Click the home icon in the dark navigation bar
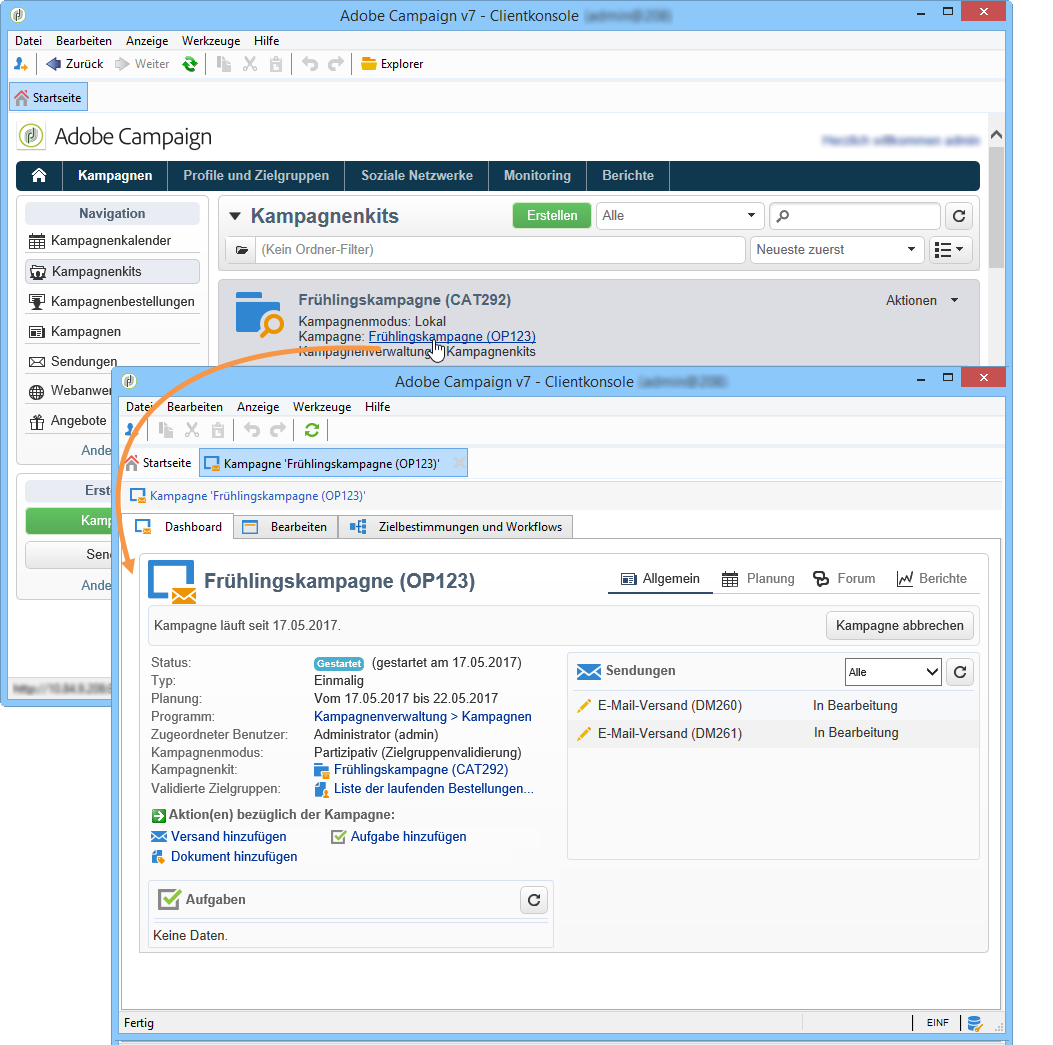 click(x=39, y=175)
